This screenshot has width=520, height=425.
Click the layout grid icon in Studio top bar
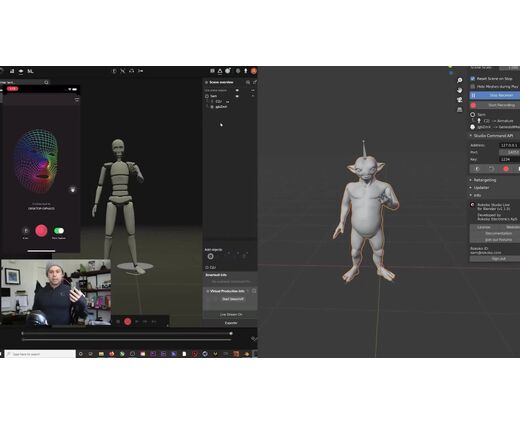(212, 71)
